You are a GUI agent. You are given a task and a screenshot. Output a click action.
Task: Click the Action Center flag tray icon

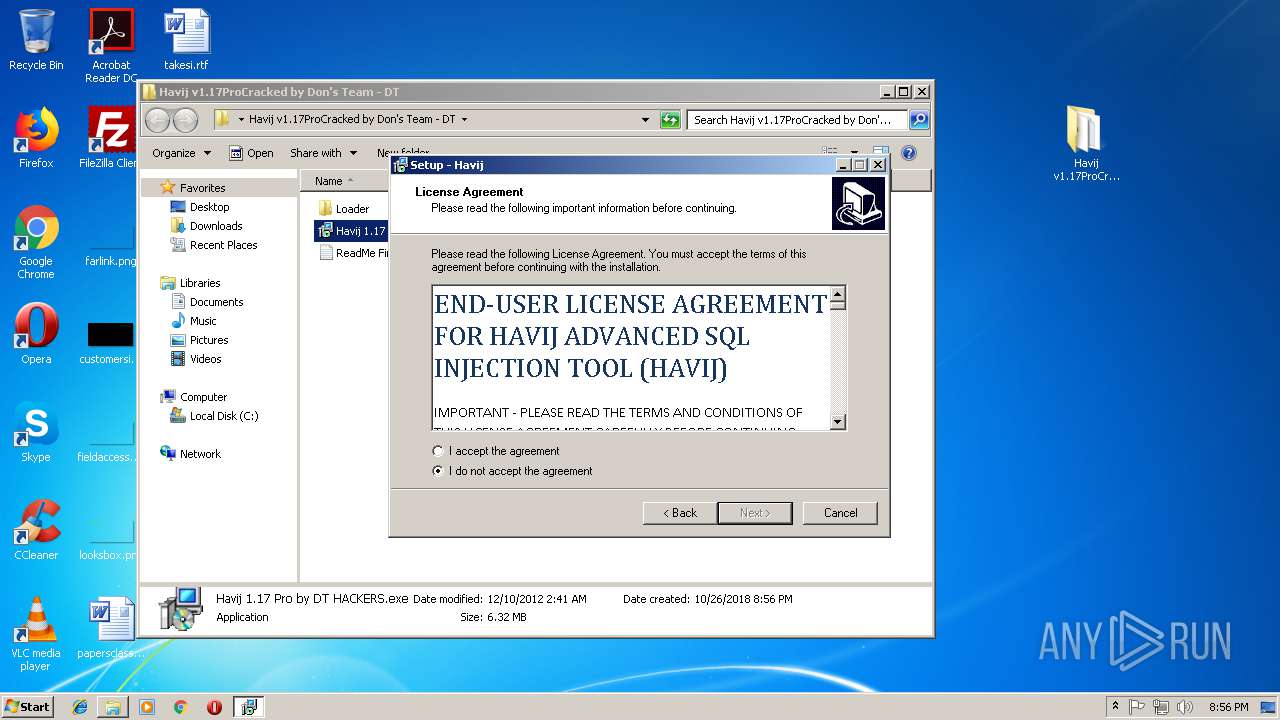[1137, 707]
